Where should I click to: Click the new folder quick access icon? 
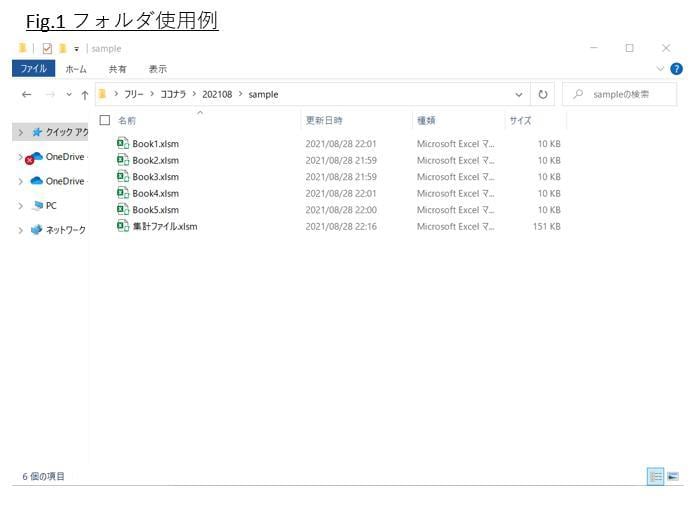tap(63, 48)
